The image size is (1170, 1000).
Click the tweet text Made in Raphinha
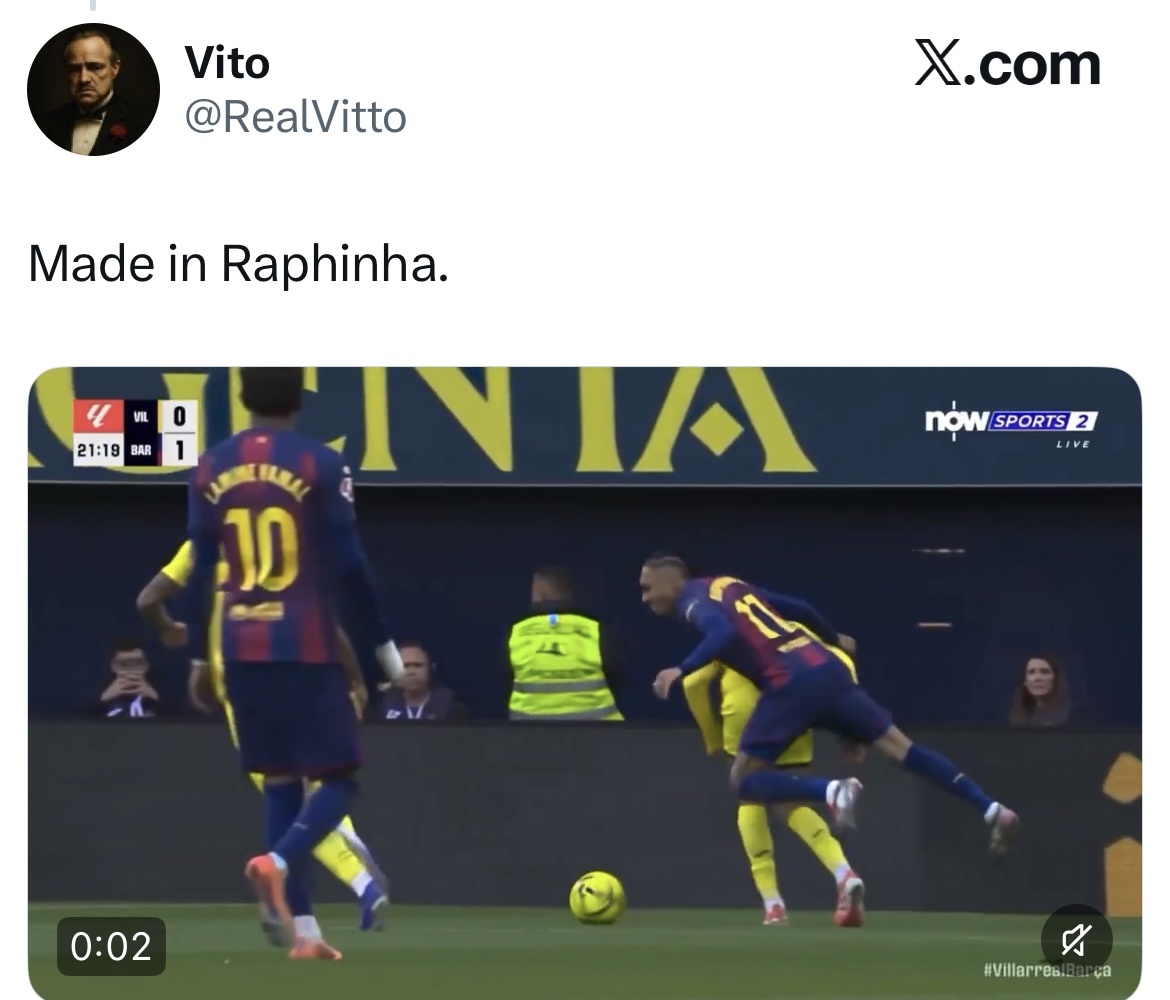(238, 263)
